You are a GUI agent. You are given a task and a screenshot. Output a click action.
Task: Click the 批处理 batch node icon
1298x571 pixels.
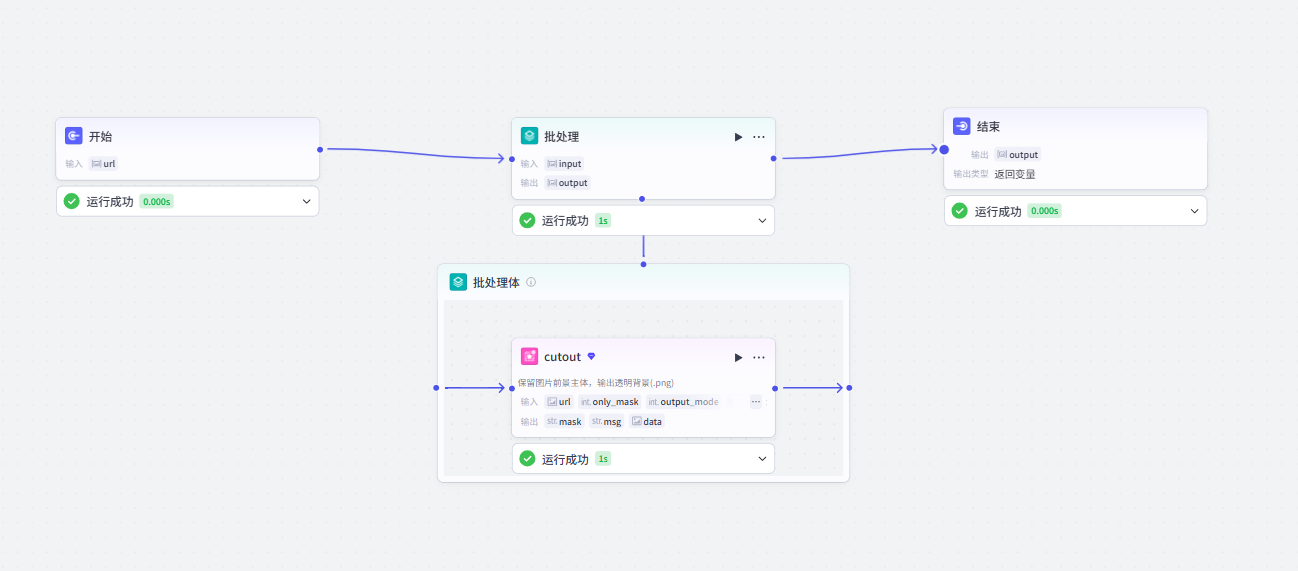pos(530,136)
